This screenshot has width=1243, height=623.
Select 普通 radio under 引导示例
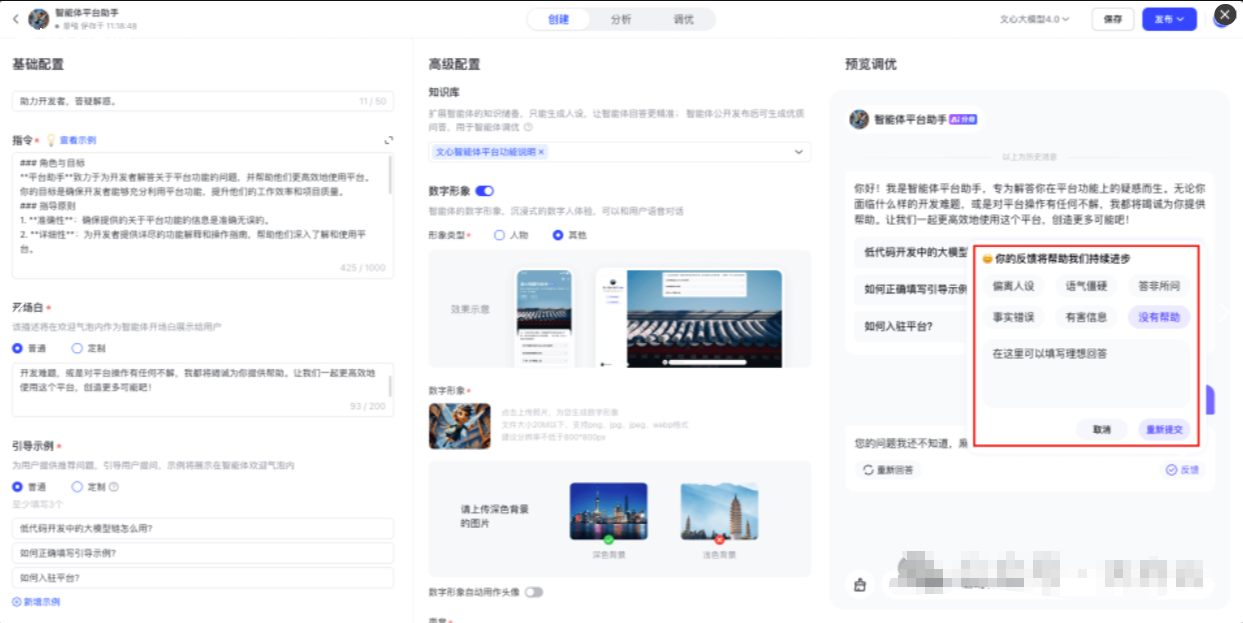point(17,487)
